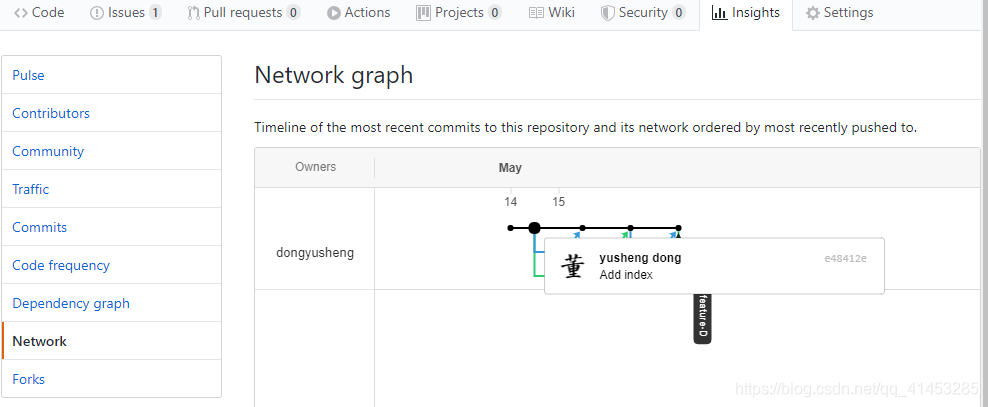
Task: Click the Insights graph icon
Action: tap(720, 13)
